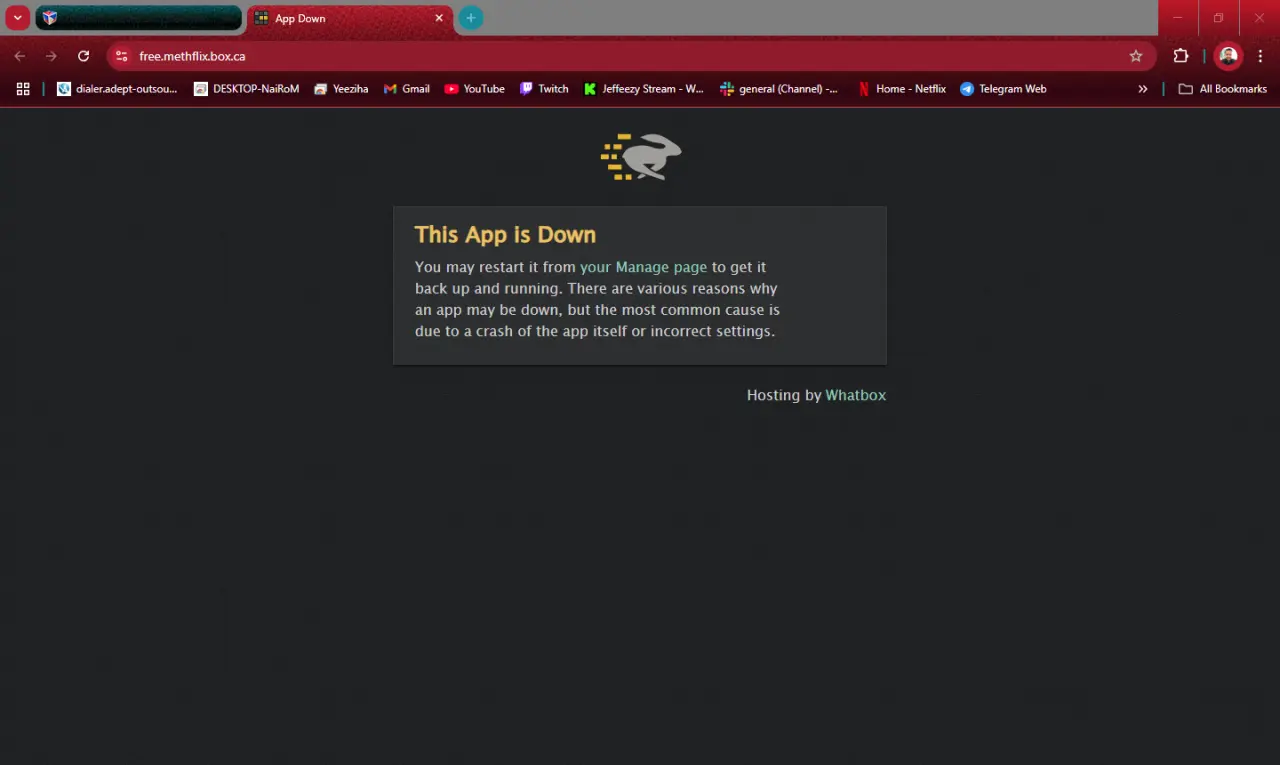Follow the 'your Manage page' link

[x=643, y=267]
